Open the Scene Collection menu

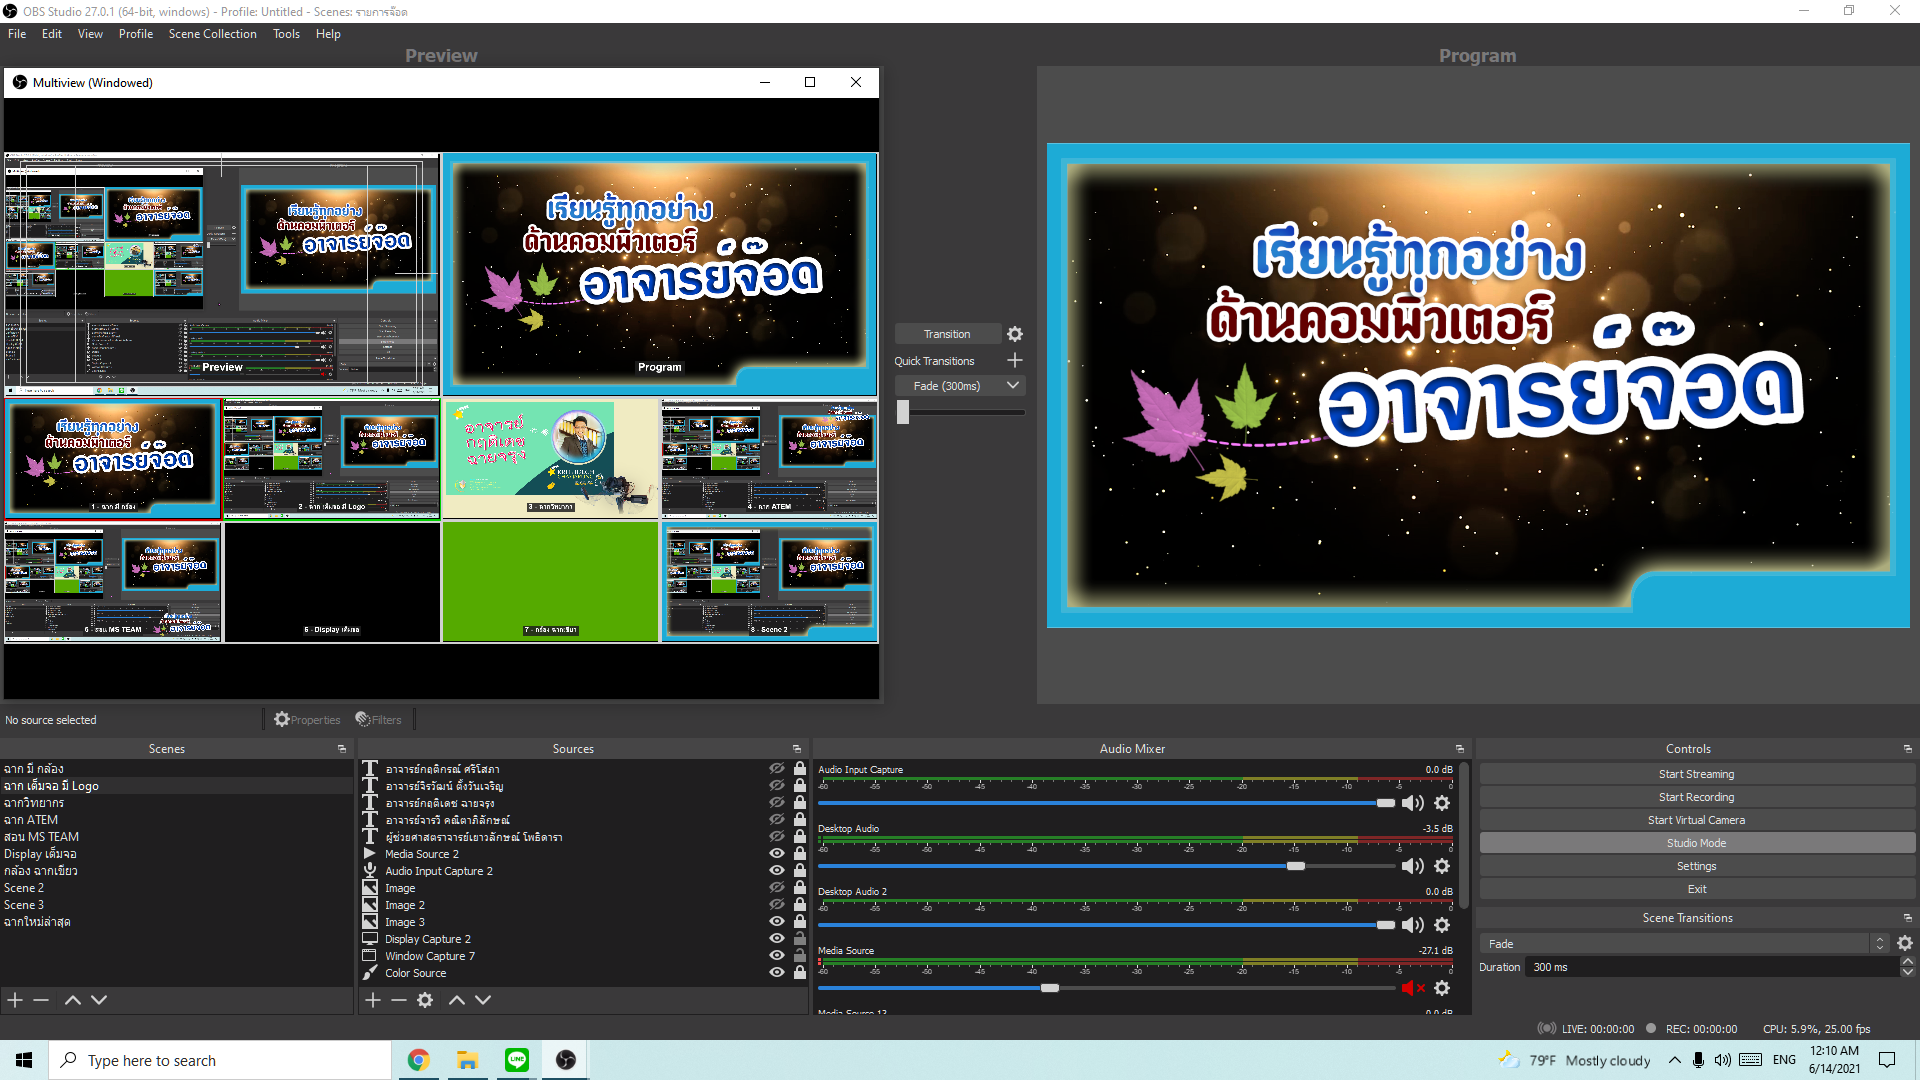(212, 34)
